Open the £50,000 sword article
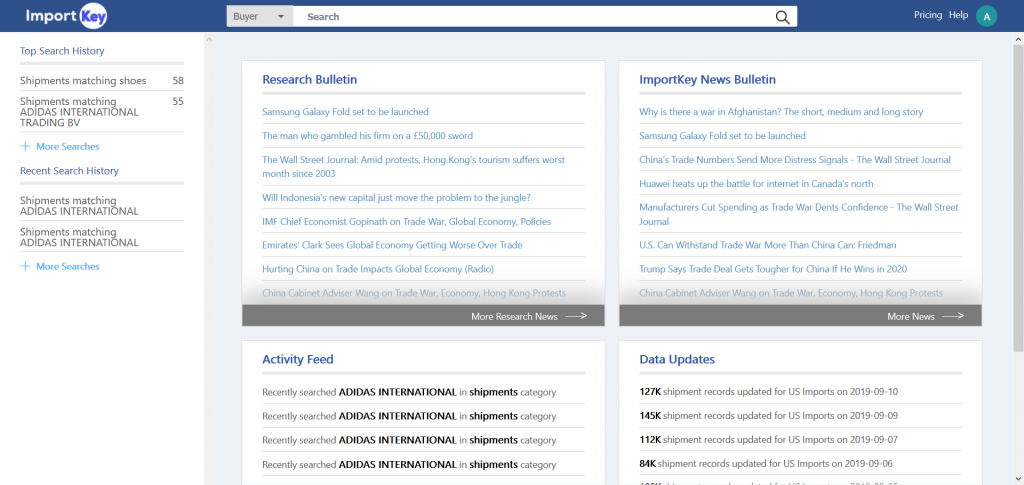 (x=368, y=136)
